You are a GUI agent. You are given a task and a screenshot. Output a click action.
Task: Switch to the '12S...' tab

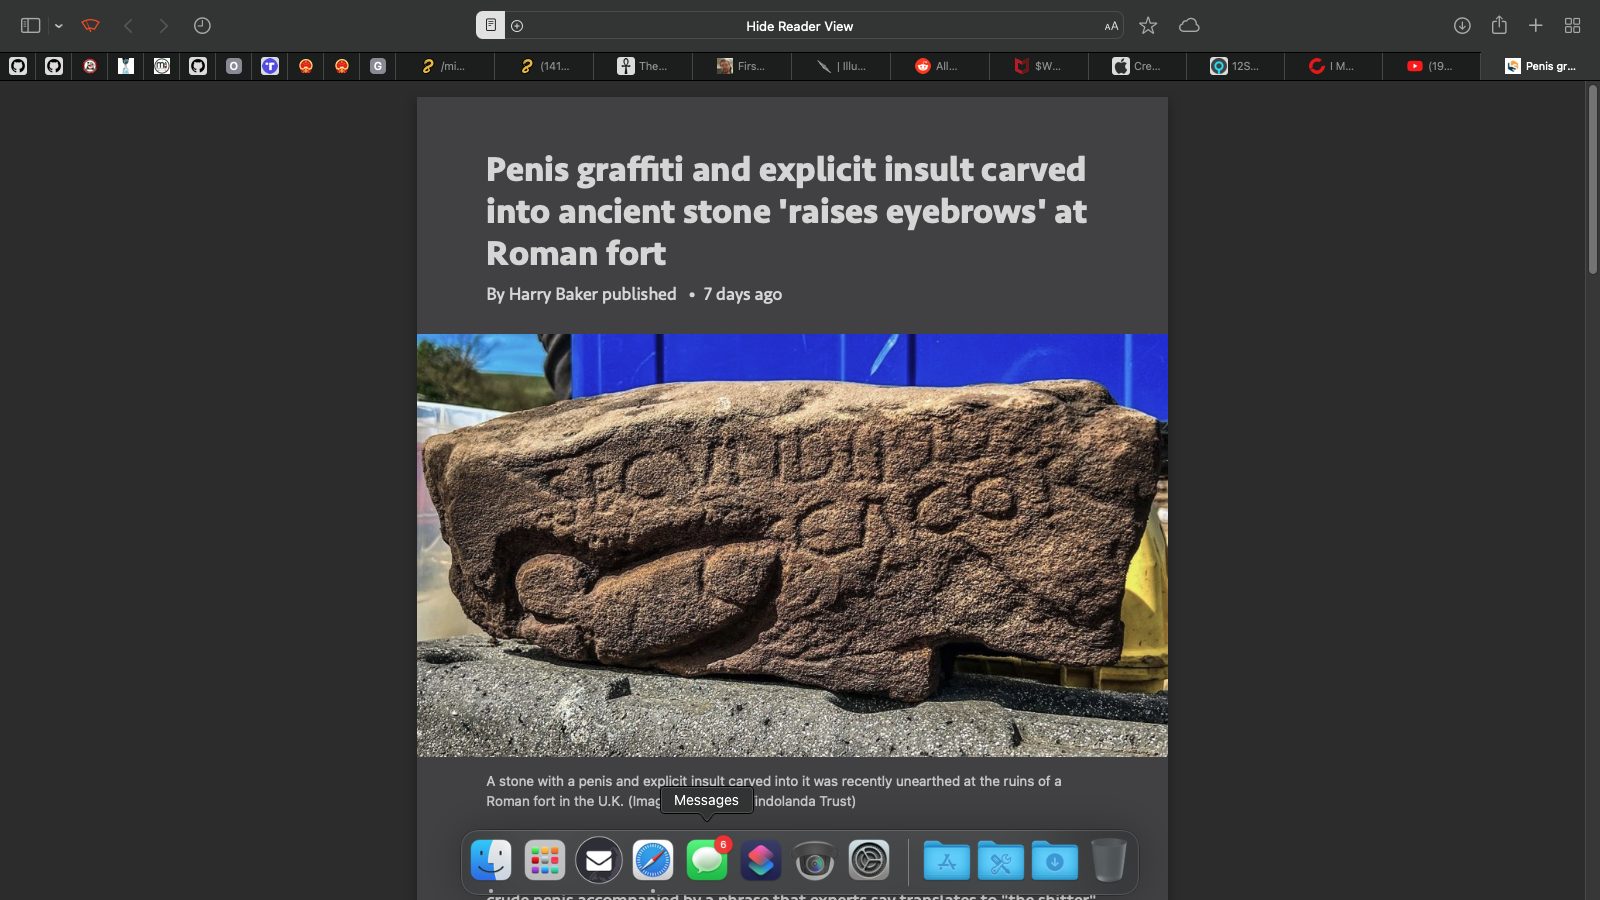pyautogui.click(x=1235, y=66)
